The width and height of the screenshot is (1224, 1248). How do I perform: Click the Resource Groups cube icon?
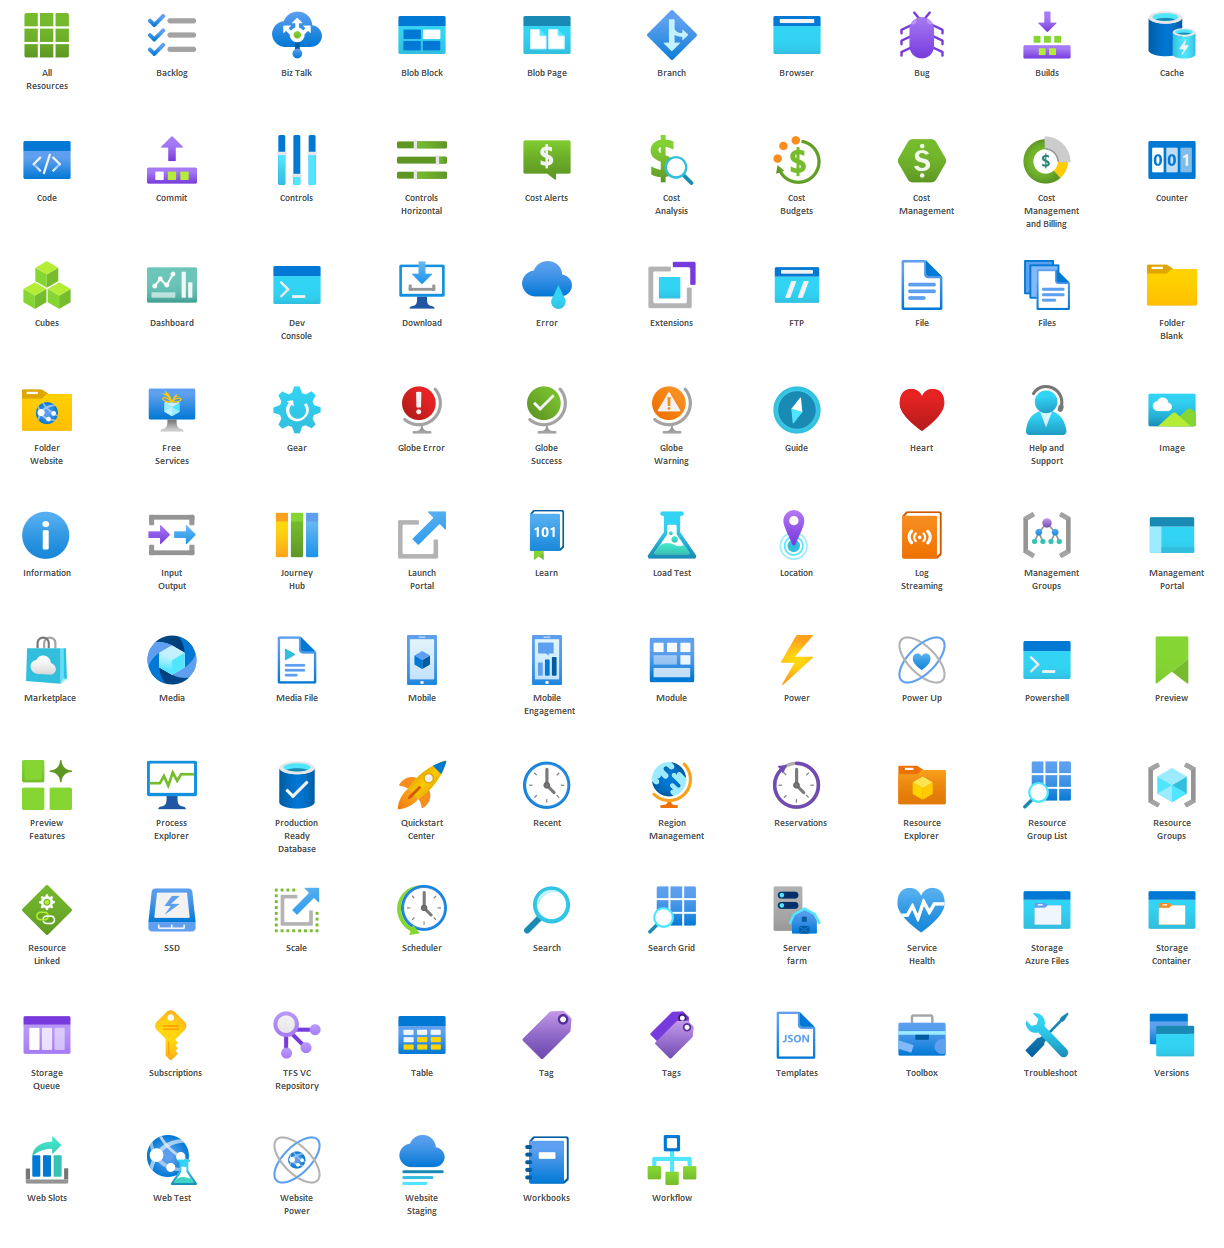tap(1171, 785)
